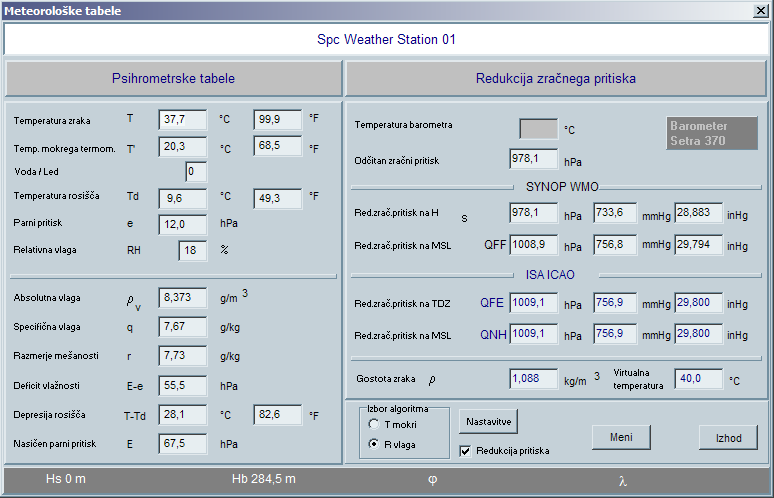Select the R vlaga algorithm radio button
Screen dimensions: 774x498
click(x=374, y=444)
